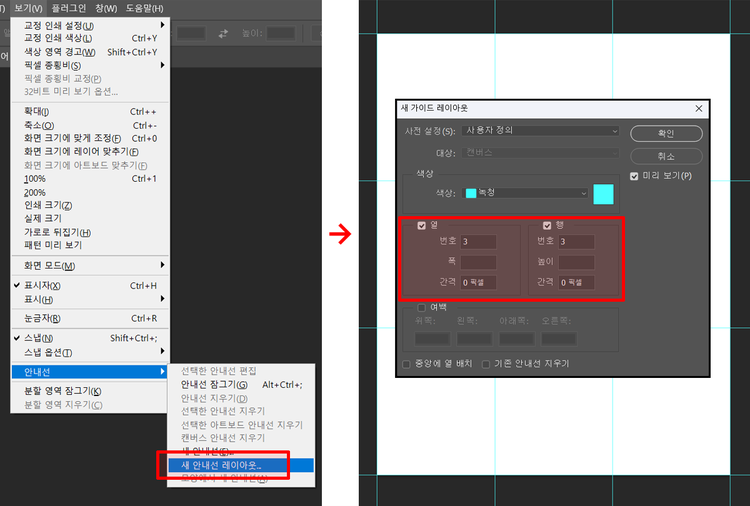Screen dimensions: 750x506
Task: Choose 축소(O) zoom out item
Action: click(89, 125)
